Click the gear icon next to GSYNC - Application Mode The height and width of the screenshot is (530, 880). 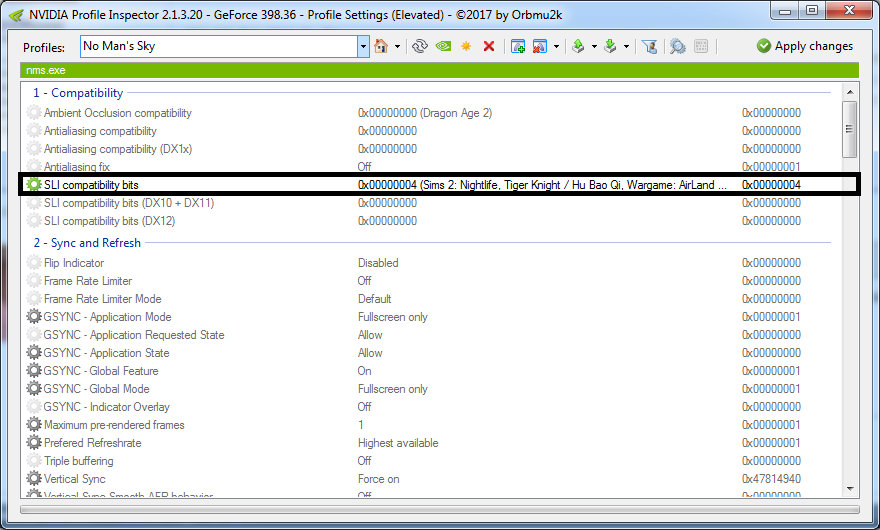(x=34, y=317)
